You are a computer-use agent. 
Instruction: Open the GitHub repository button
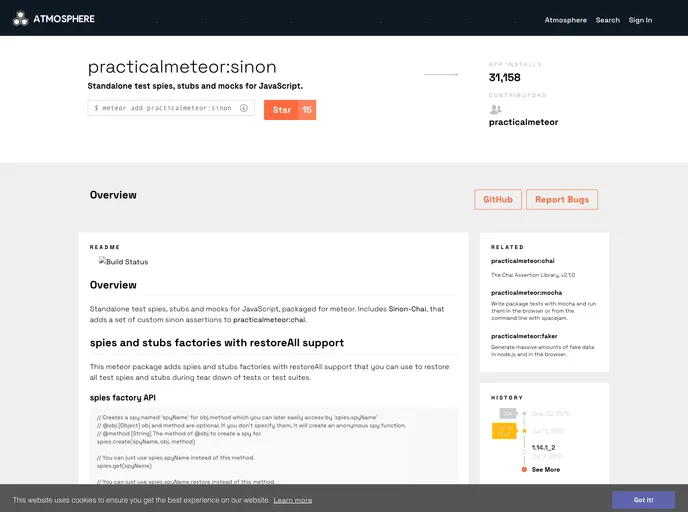[x=498, y=200]
